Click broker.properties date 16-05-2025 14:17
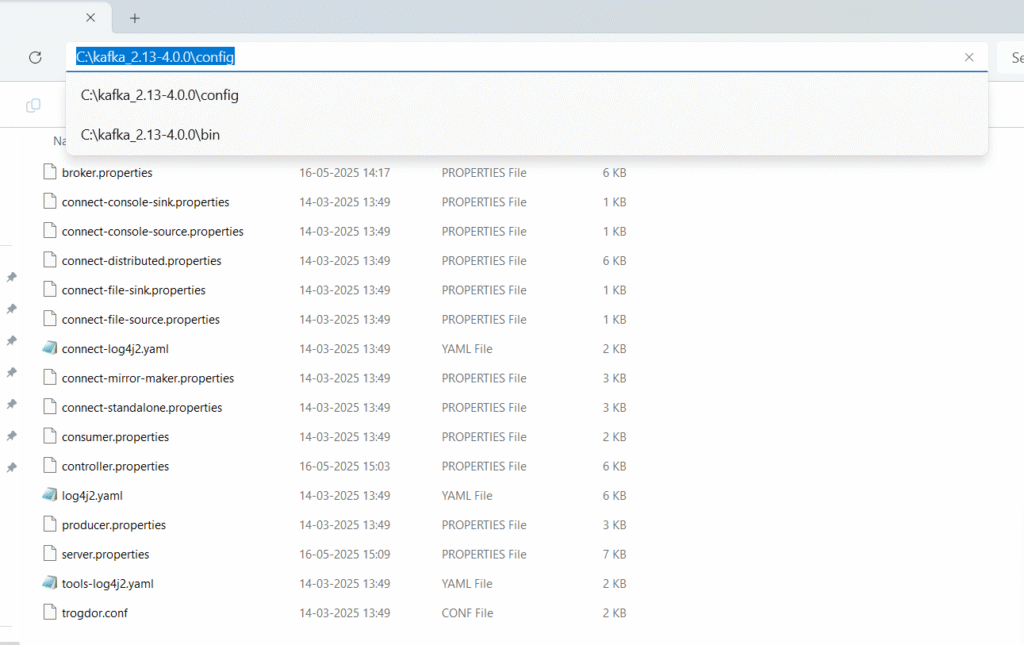This screenshot has width=1024, height=645. [345, 173]
